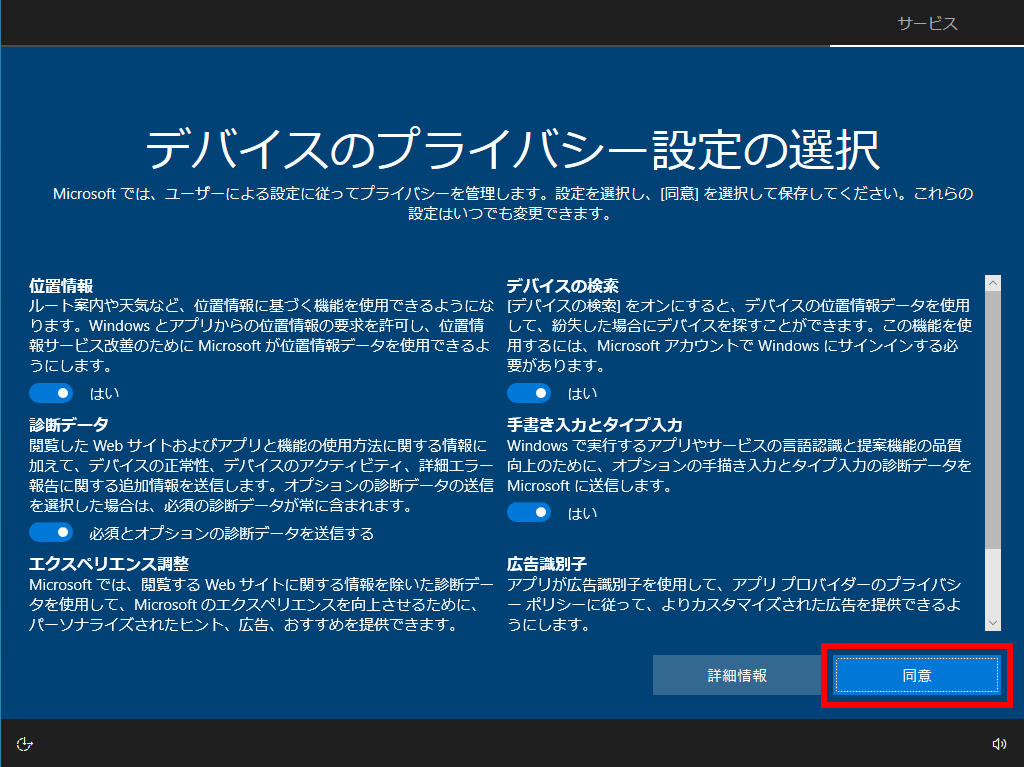Click the エクスペリエンス調整 heading
Screen dimensions: 1024x767
(109, 564)
